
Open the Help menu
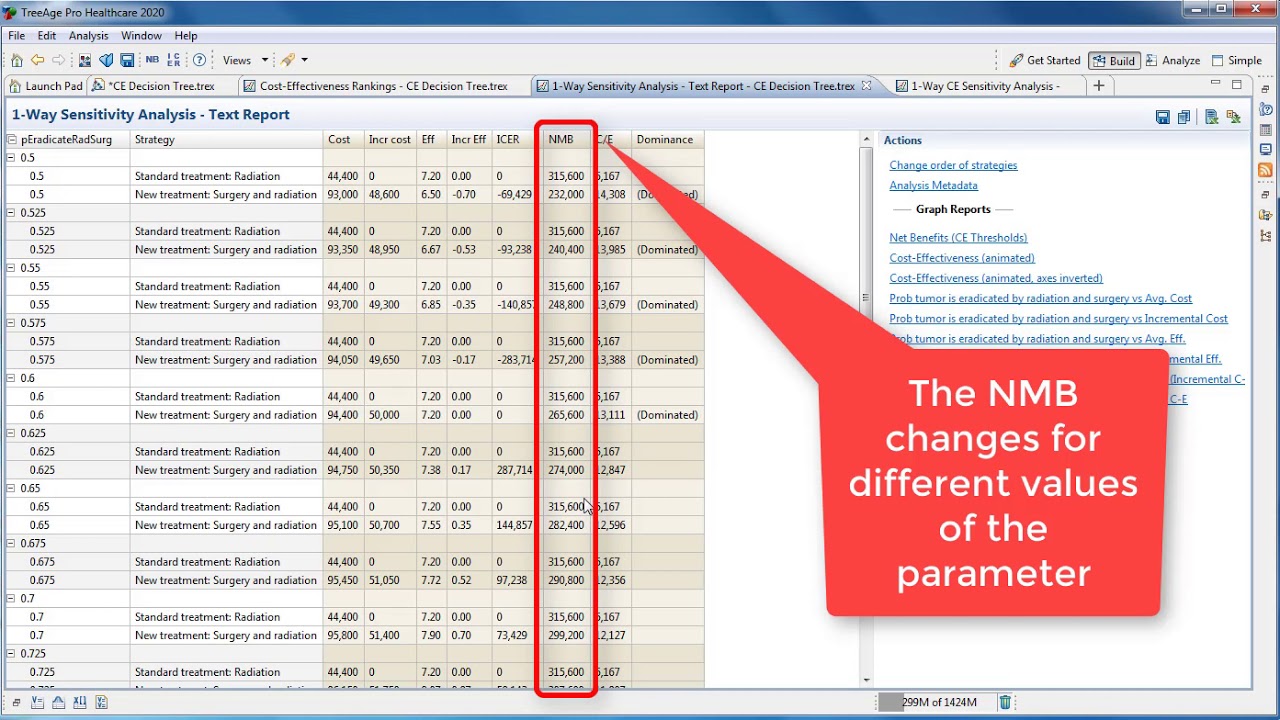pos(186,36)
